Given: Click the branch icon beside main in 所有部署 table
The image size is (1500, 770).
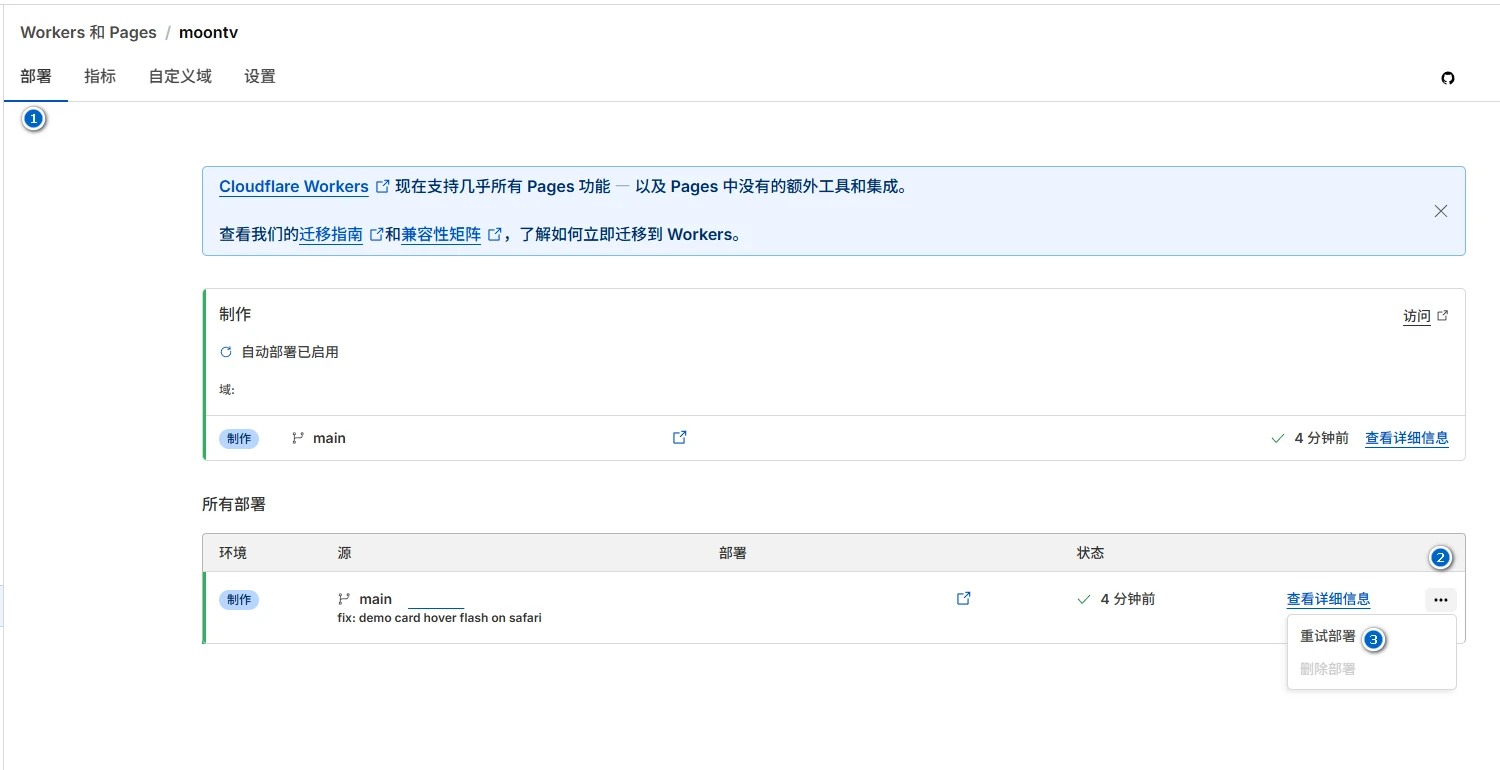Looking at the screenshot, I should pos(344,599).
